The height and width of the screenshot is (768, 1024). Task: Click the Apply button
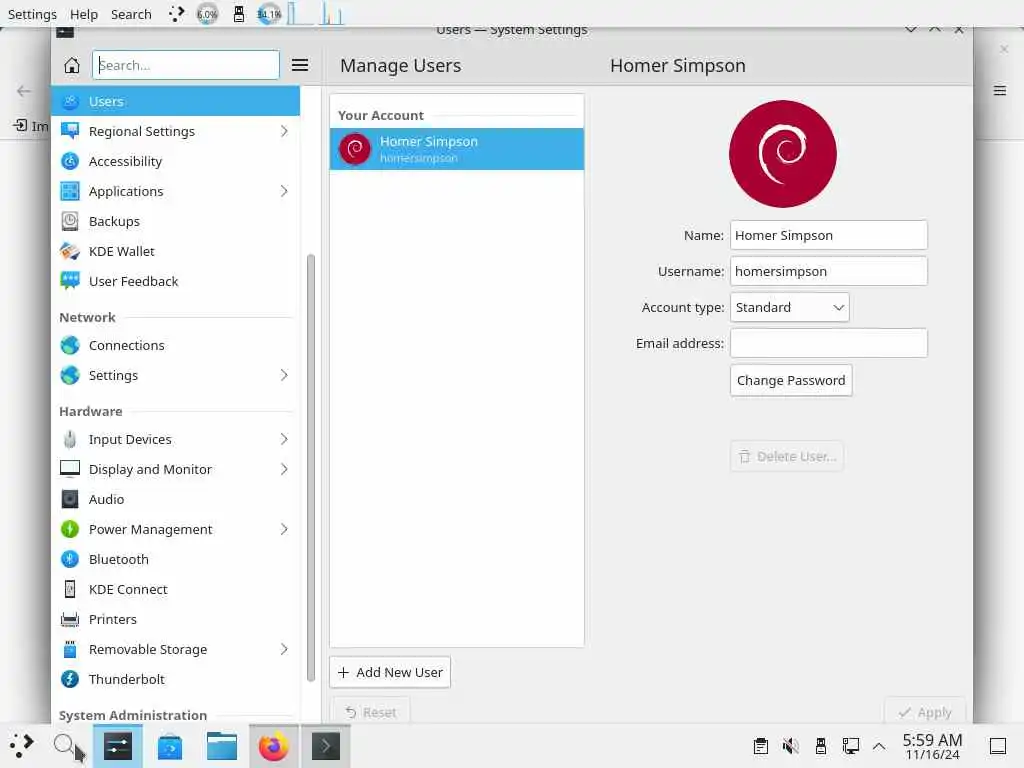click(925, 712)
